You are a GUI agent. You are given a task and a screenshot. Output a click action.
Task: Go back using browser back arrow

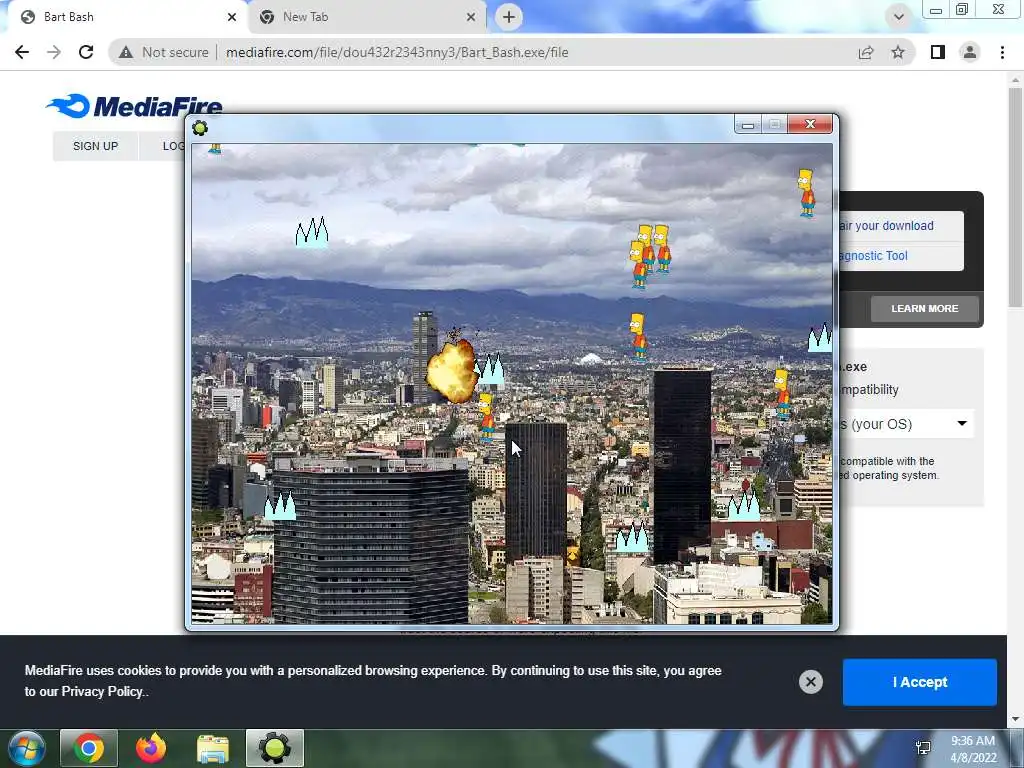(x=22, y=52)
